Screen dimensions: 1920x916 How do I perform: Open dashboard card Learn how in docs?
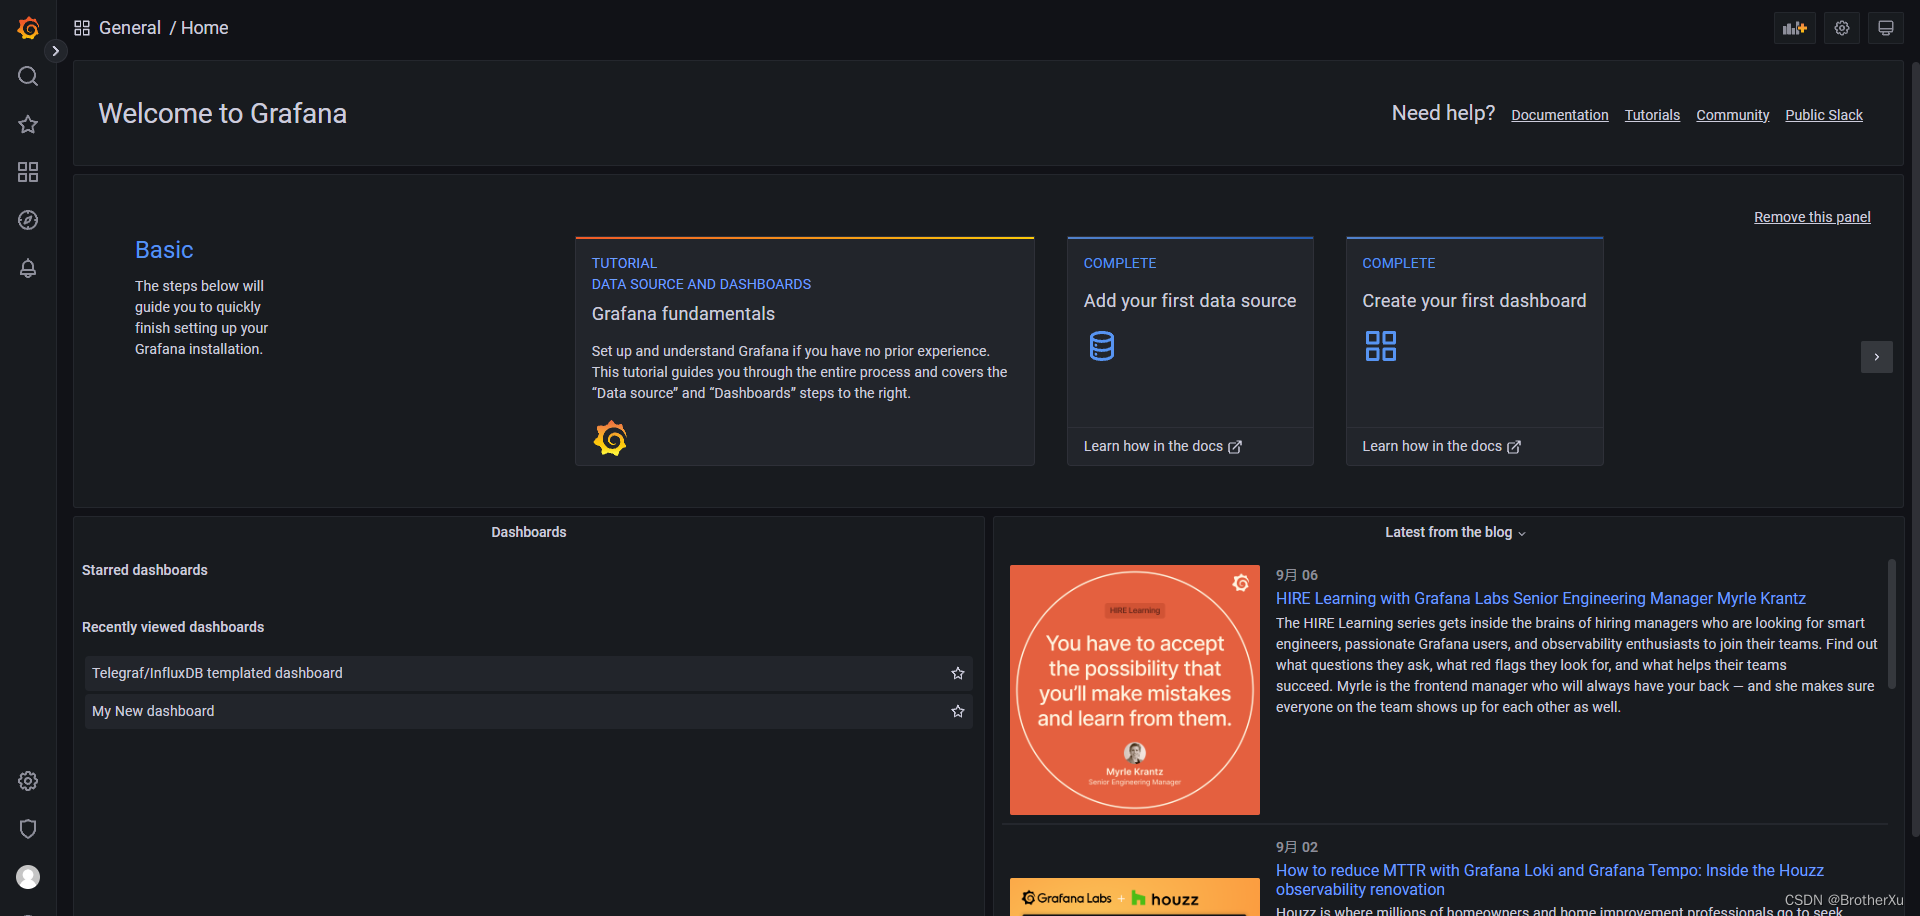tap(1441, 446)
